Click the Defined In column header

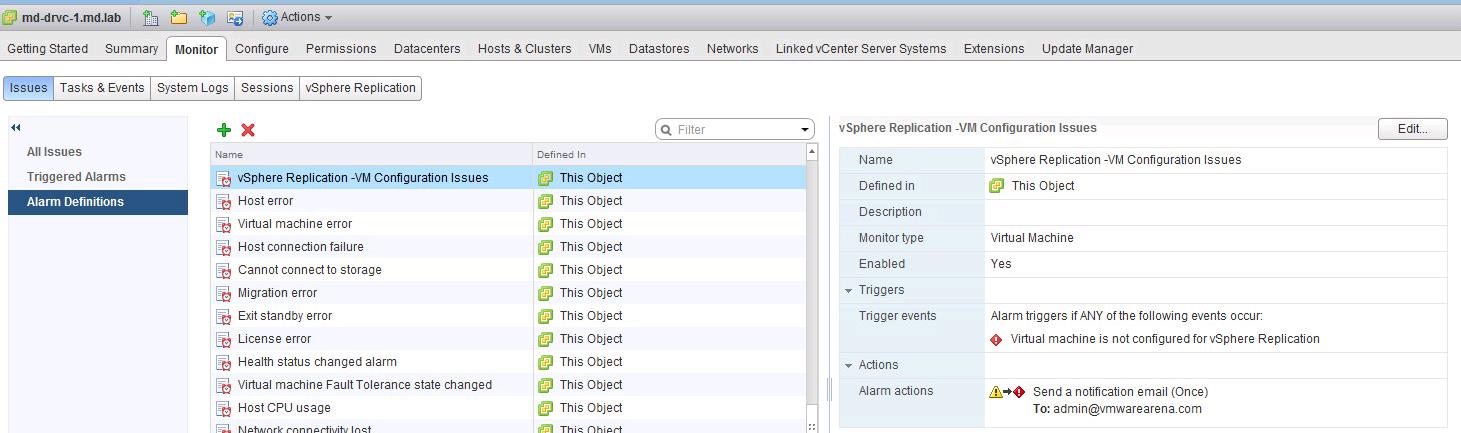click(x=668, y=155)
